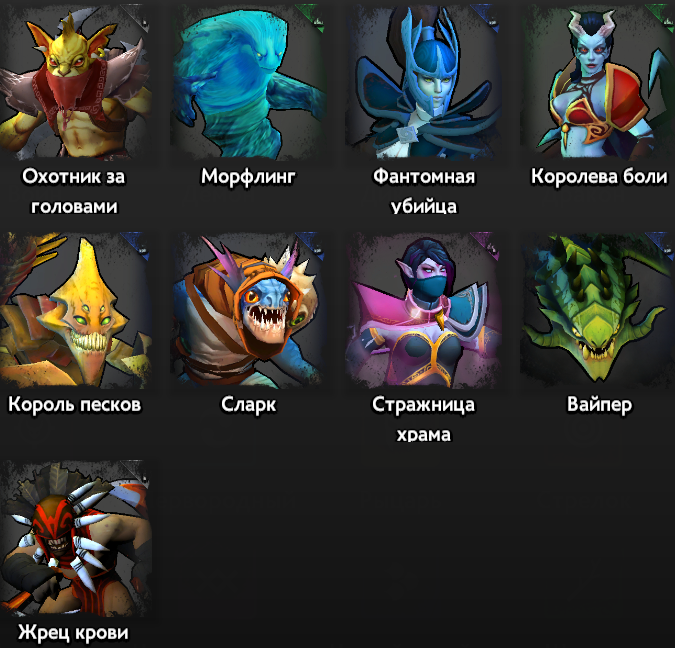Pick the Фантомная убийца hero portrait

424,81
